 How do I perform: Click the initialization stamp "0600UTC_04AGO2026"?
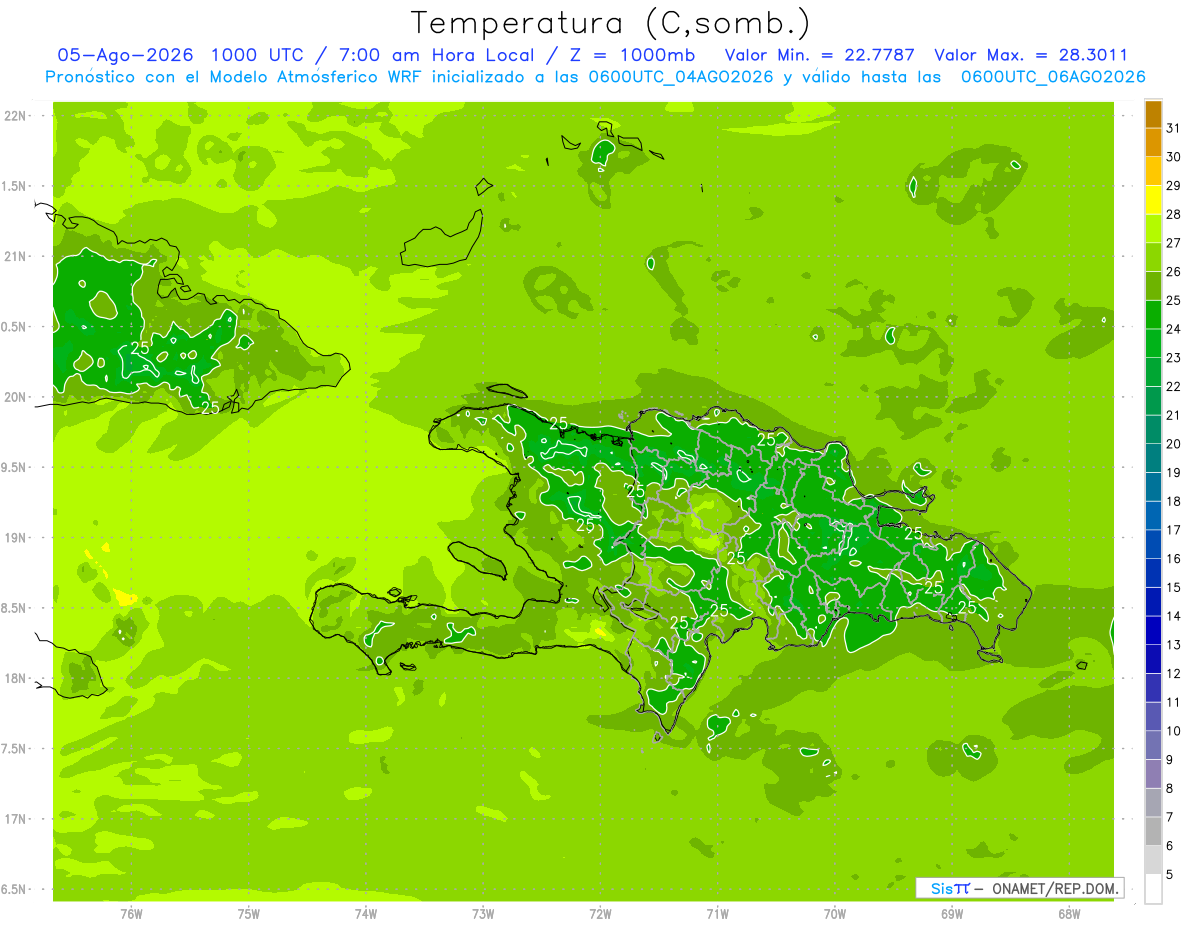681,77
